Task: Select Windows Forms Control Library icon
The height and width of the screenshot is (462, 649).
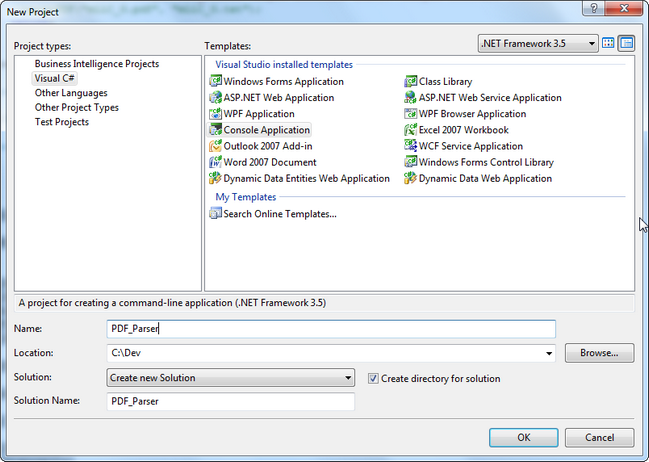Action: coord(411,162)
